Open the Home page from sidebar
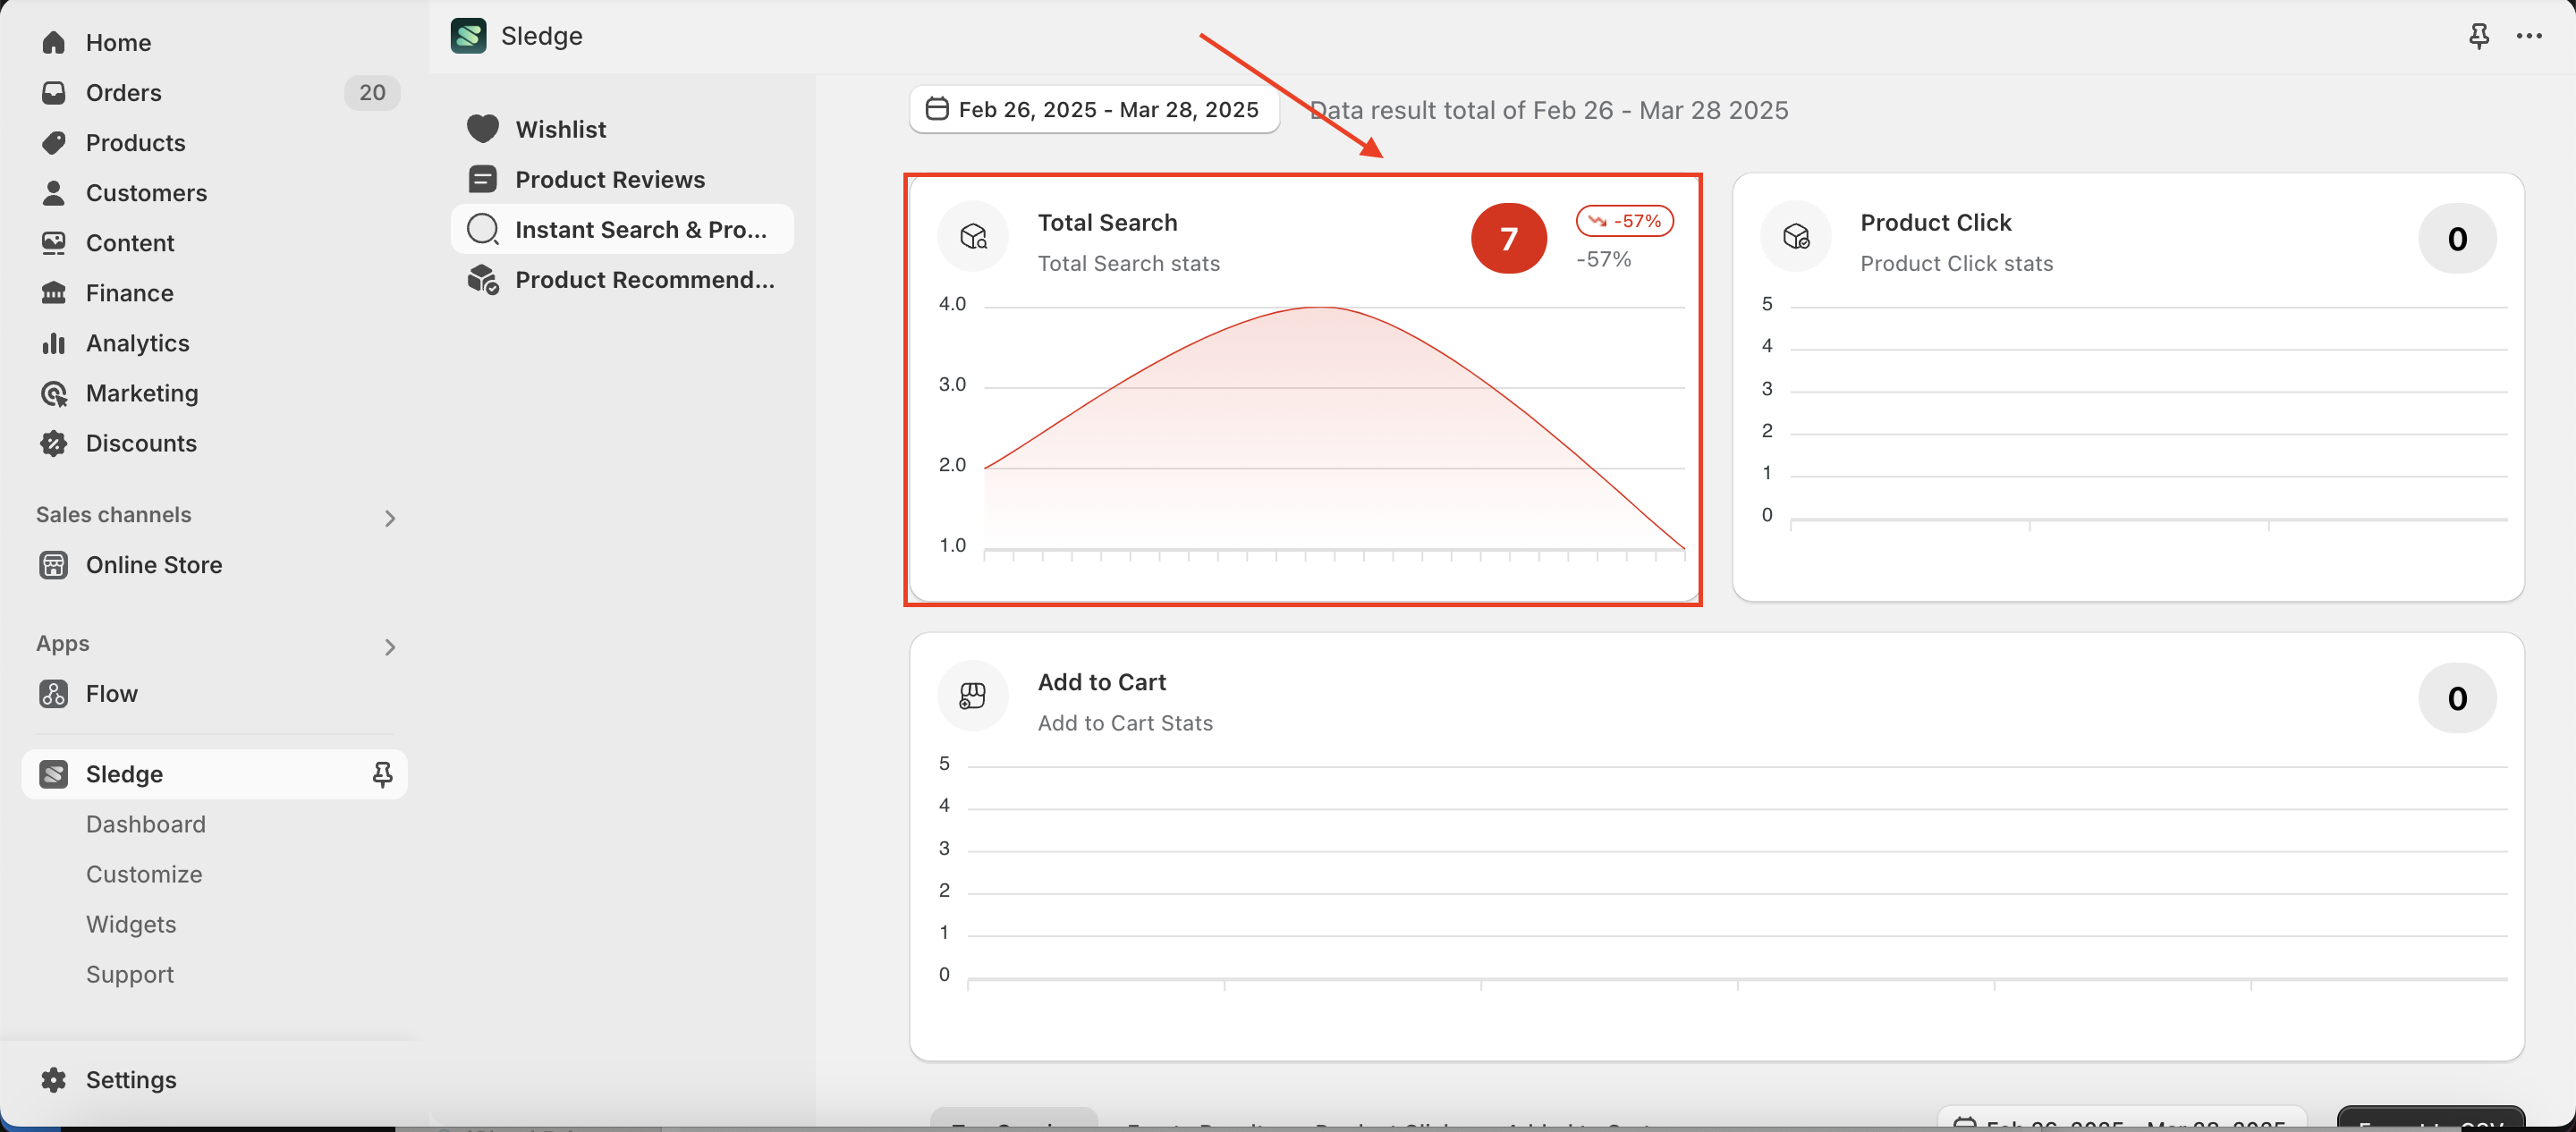The image size is (2576, 1132). click(118, 42)
